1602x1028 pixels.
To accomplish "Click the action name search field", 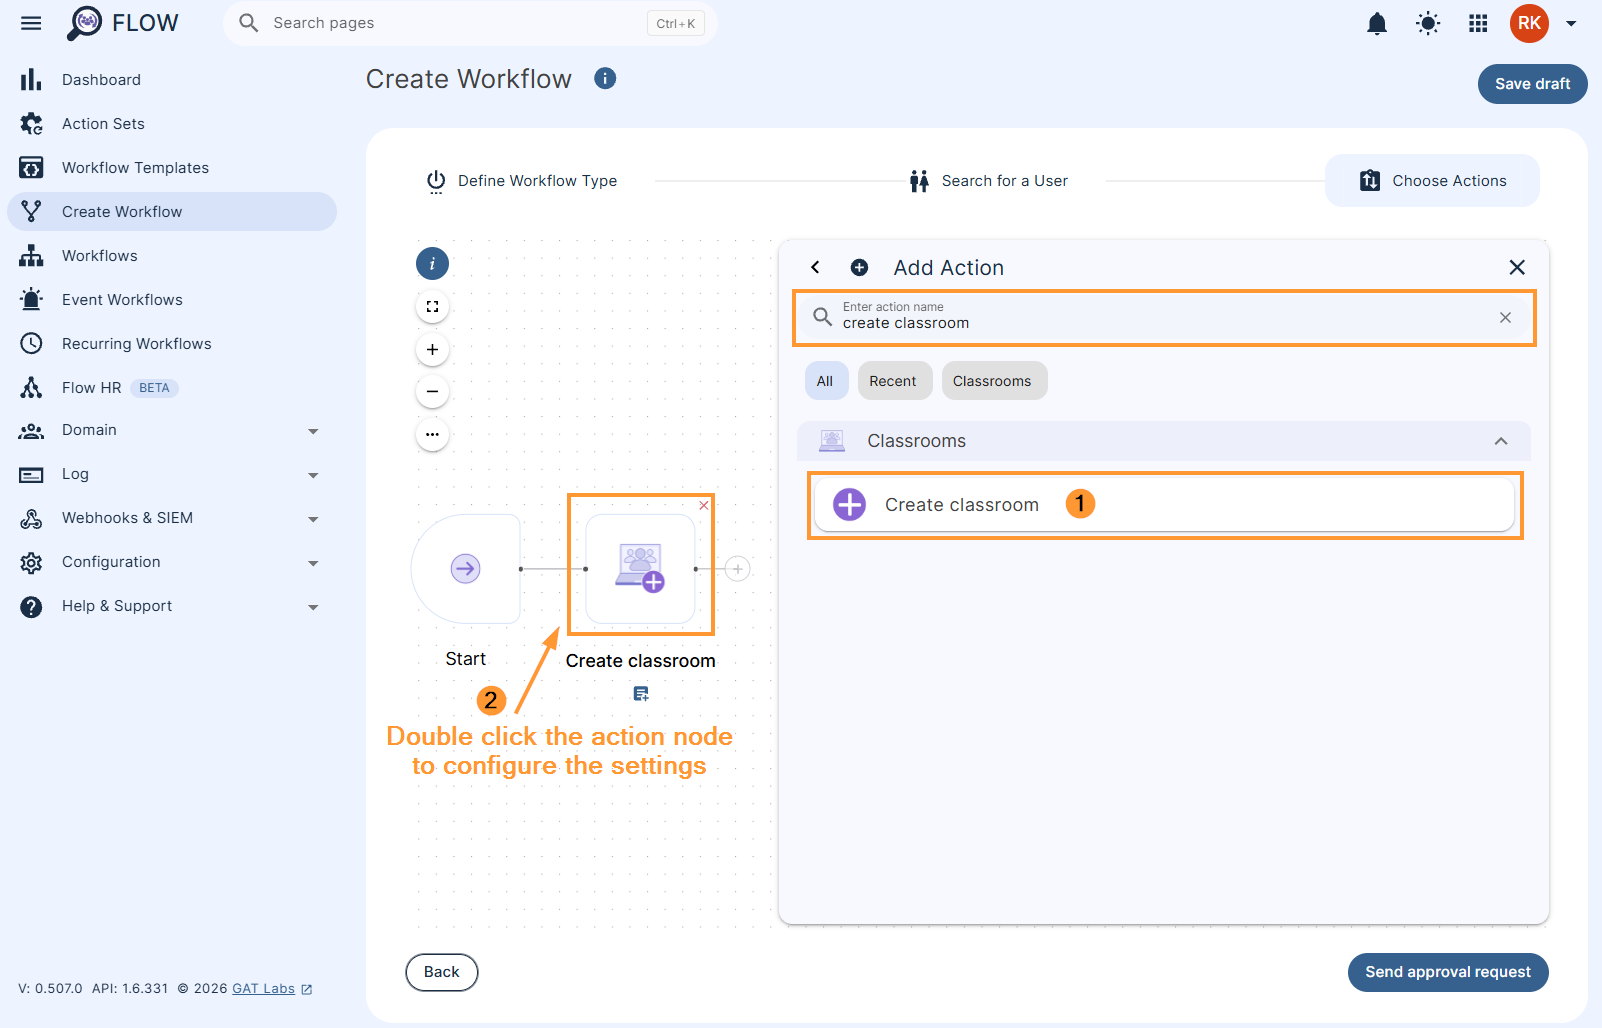I will point(1164,318).
